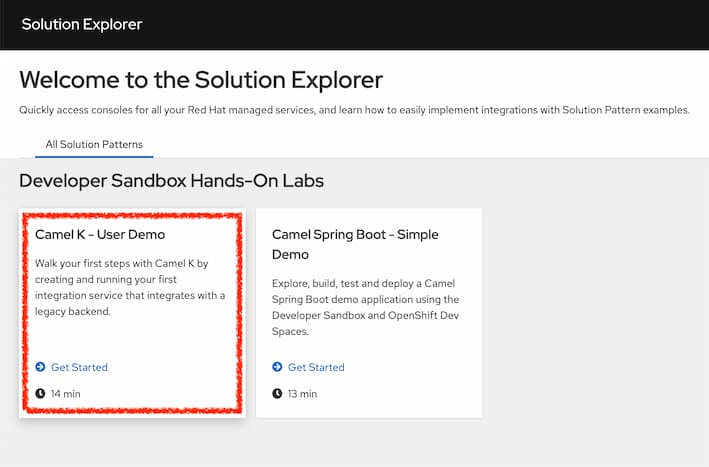Click the Developer Sandbox Hands-On Labs heading
Image resolution: width=709 pixels, height=467 pixels.
coord(171,181)
